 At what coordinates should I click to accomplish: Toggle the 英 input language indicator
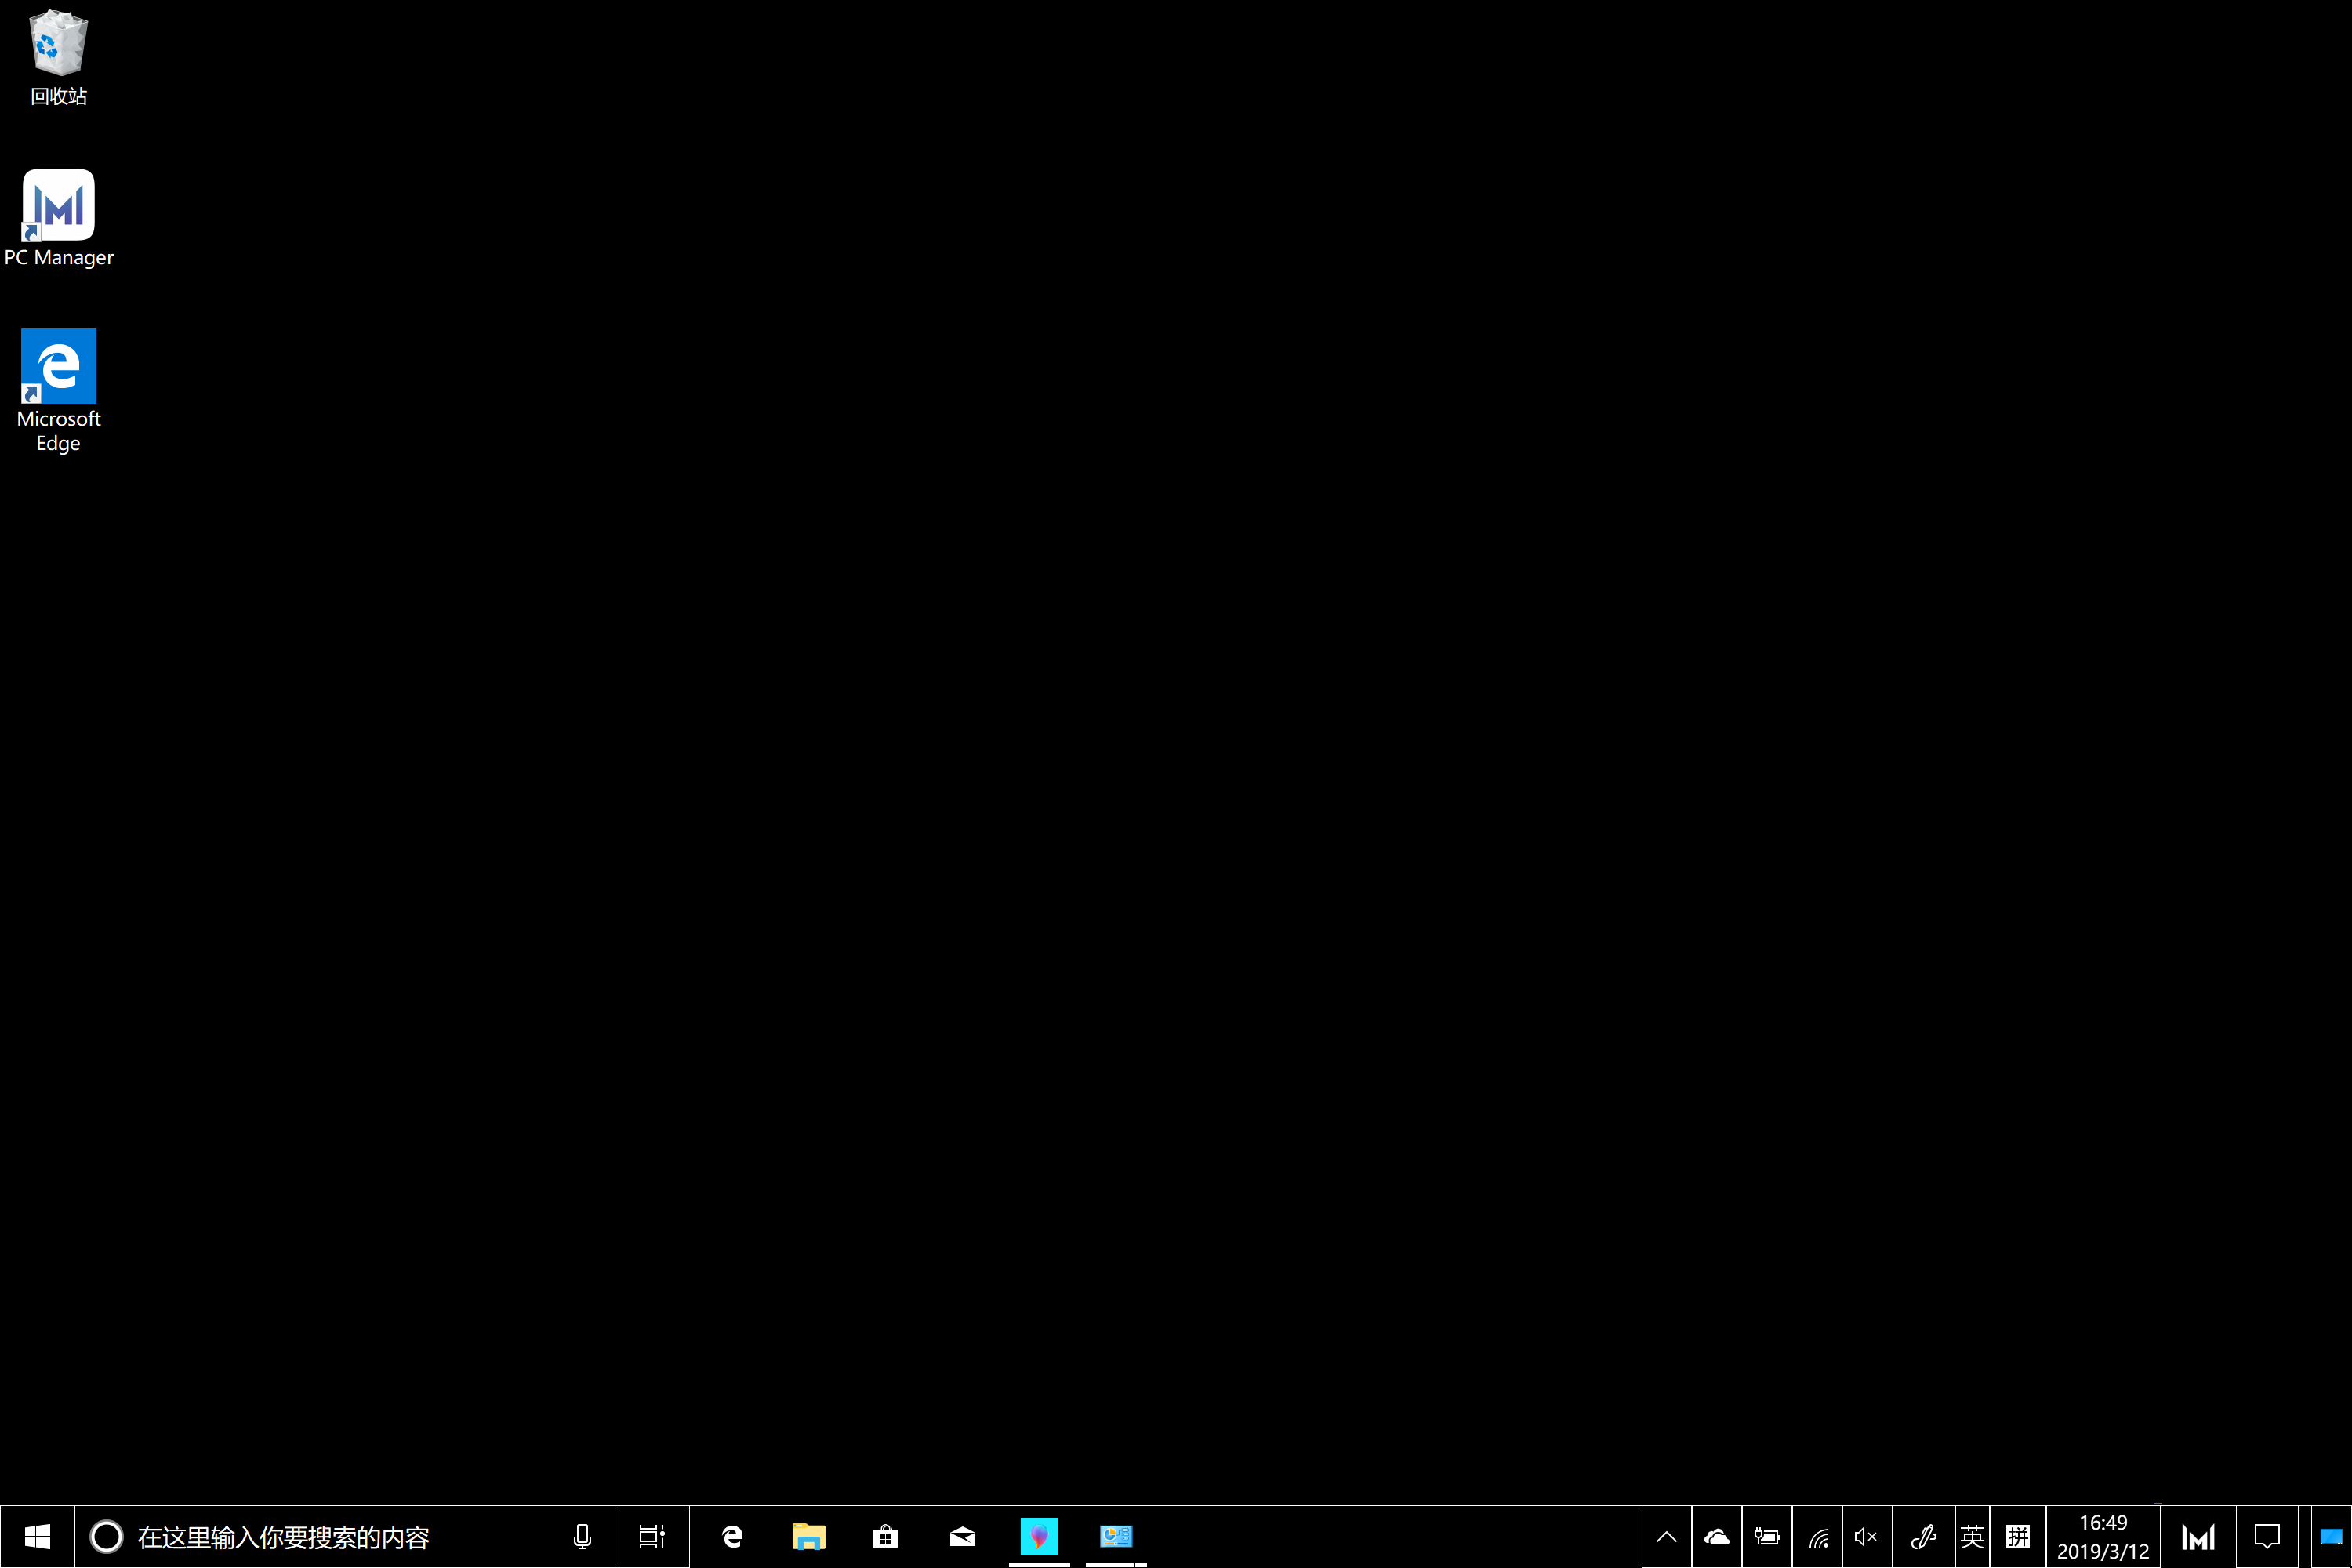1972,1536
